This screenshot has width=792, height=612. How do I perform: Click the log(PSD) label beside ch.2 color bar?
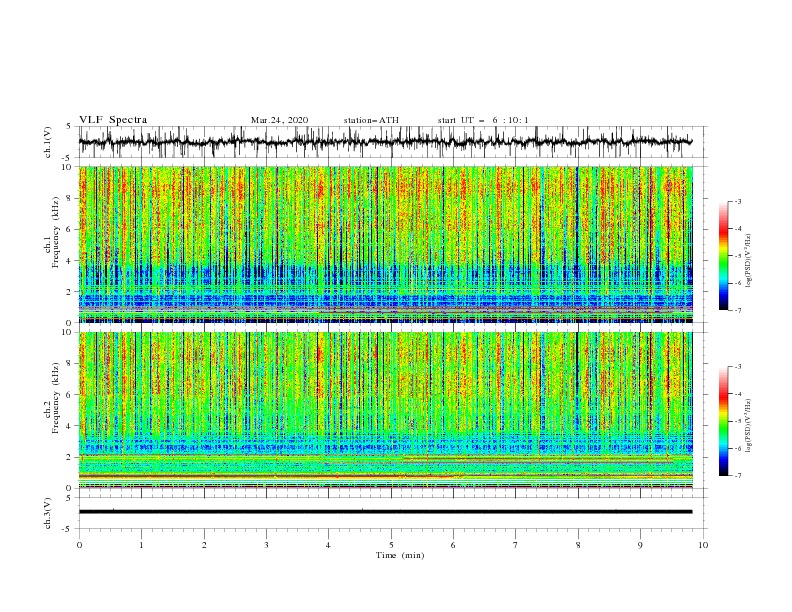tap(749, 426)
